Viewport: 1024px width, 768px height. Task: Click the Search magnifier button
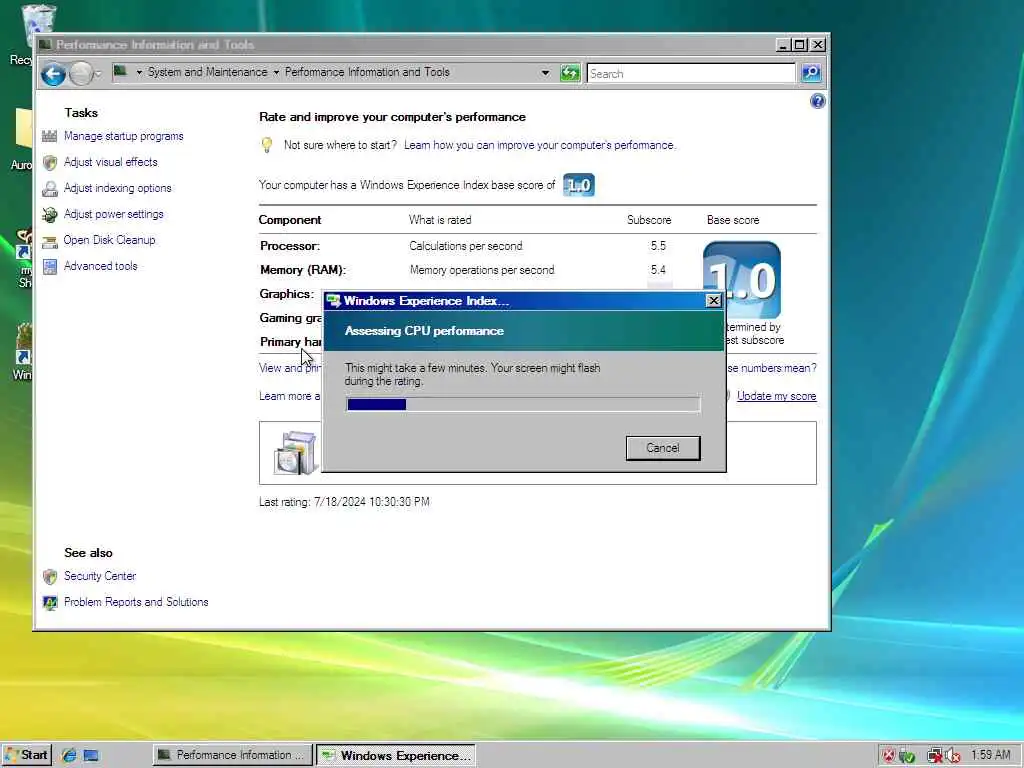pos(811,73)
